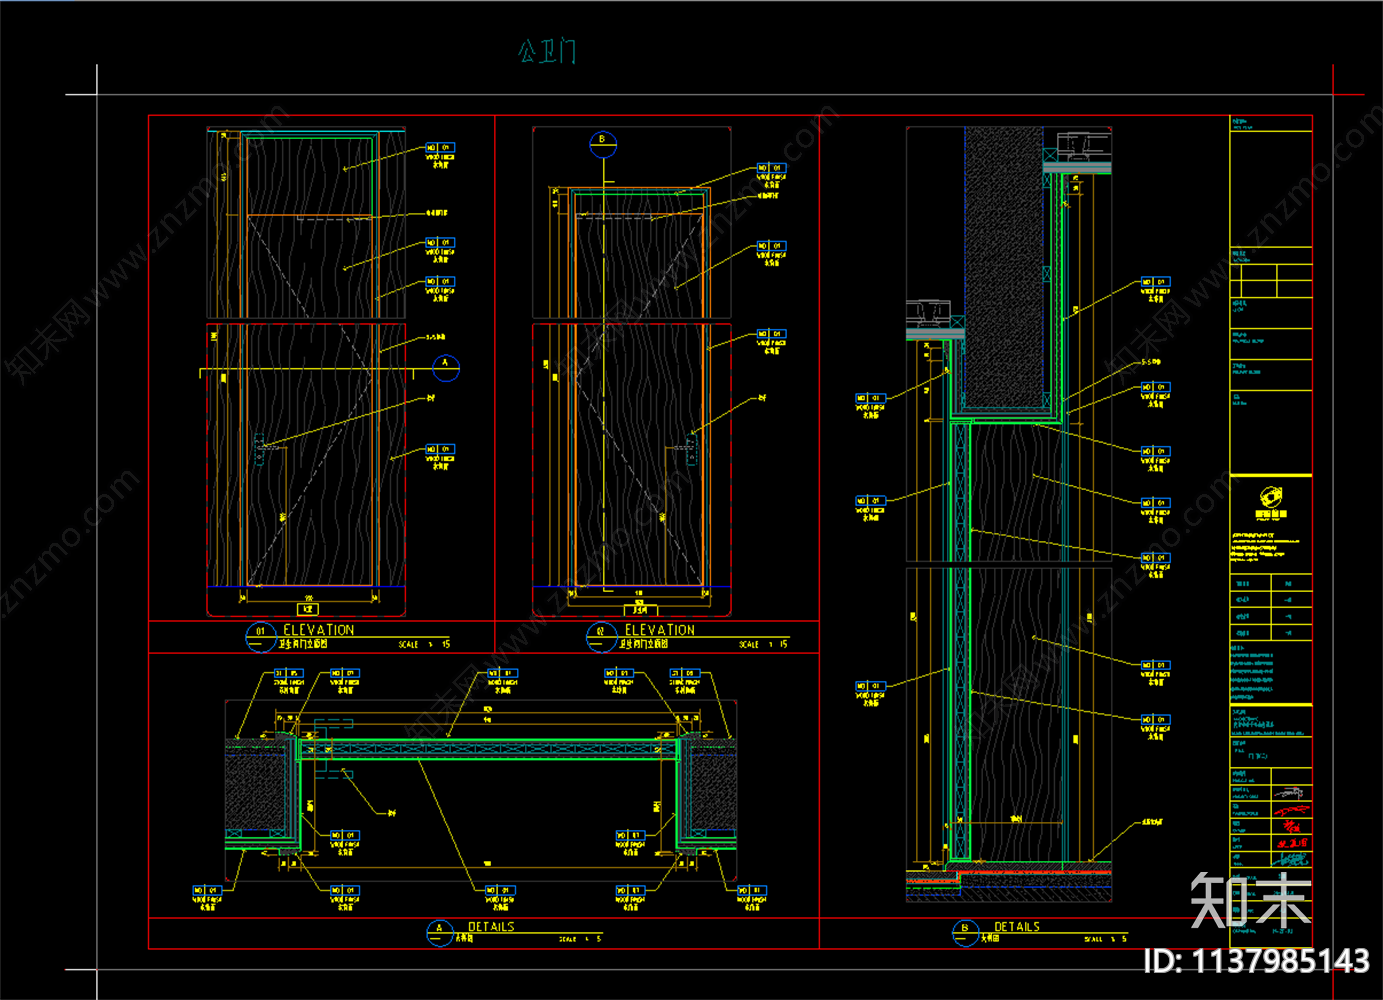Select the door handle on elevation 01
Image resolution: width=1383 pixels, height=1000 pixels.
(x=259, y=449)
